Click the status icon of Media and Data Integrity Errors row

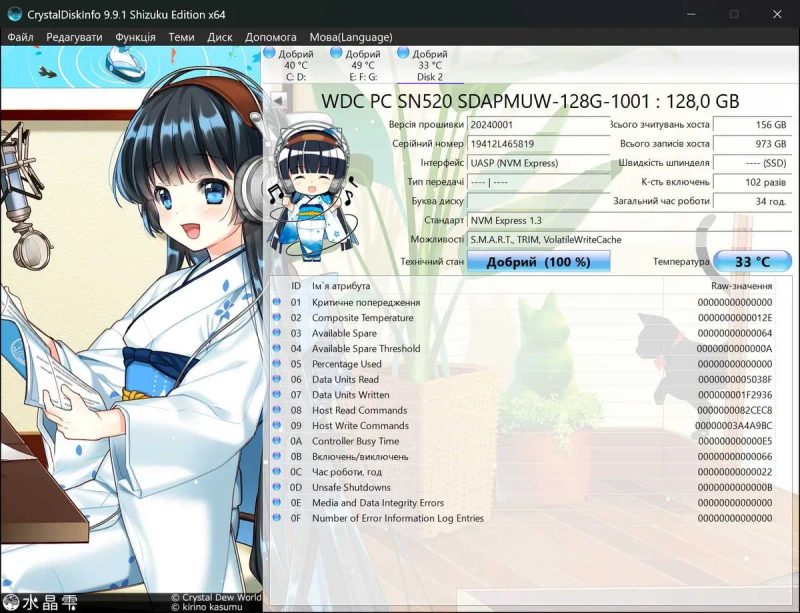(x=277, y=502)
